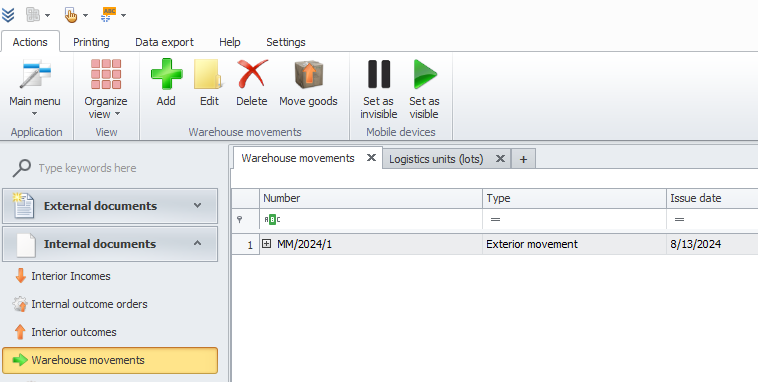Screen dimensions: 758x382
Task: Sort by the Number column header
Action: 371,198
